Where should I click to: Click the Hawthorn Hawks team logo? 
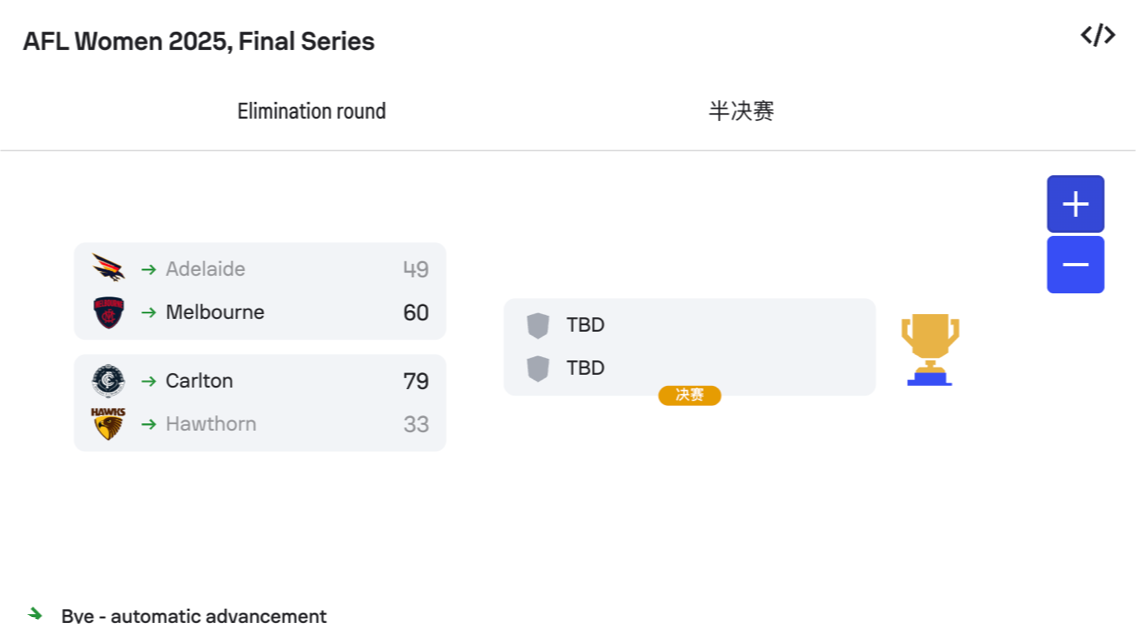(108, 424)
